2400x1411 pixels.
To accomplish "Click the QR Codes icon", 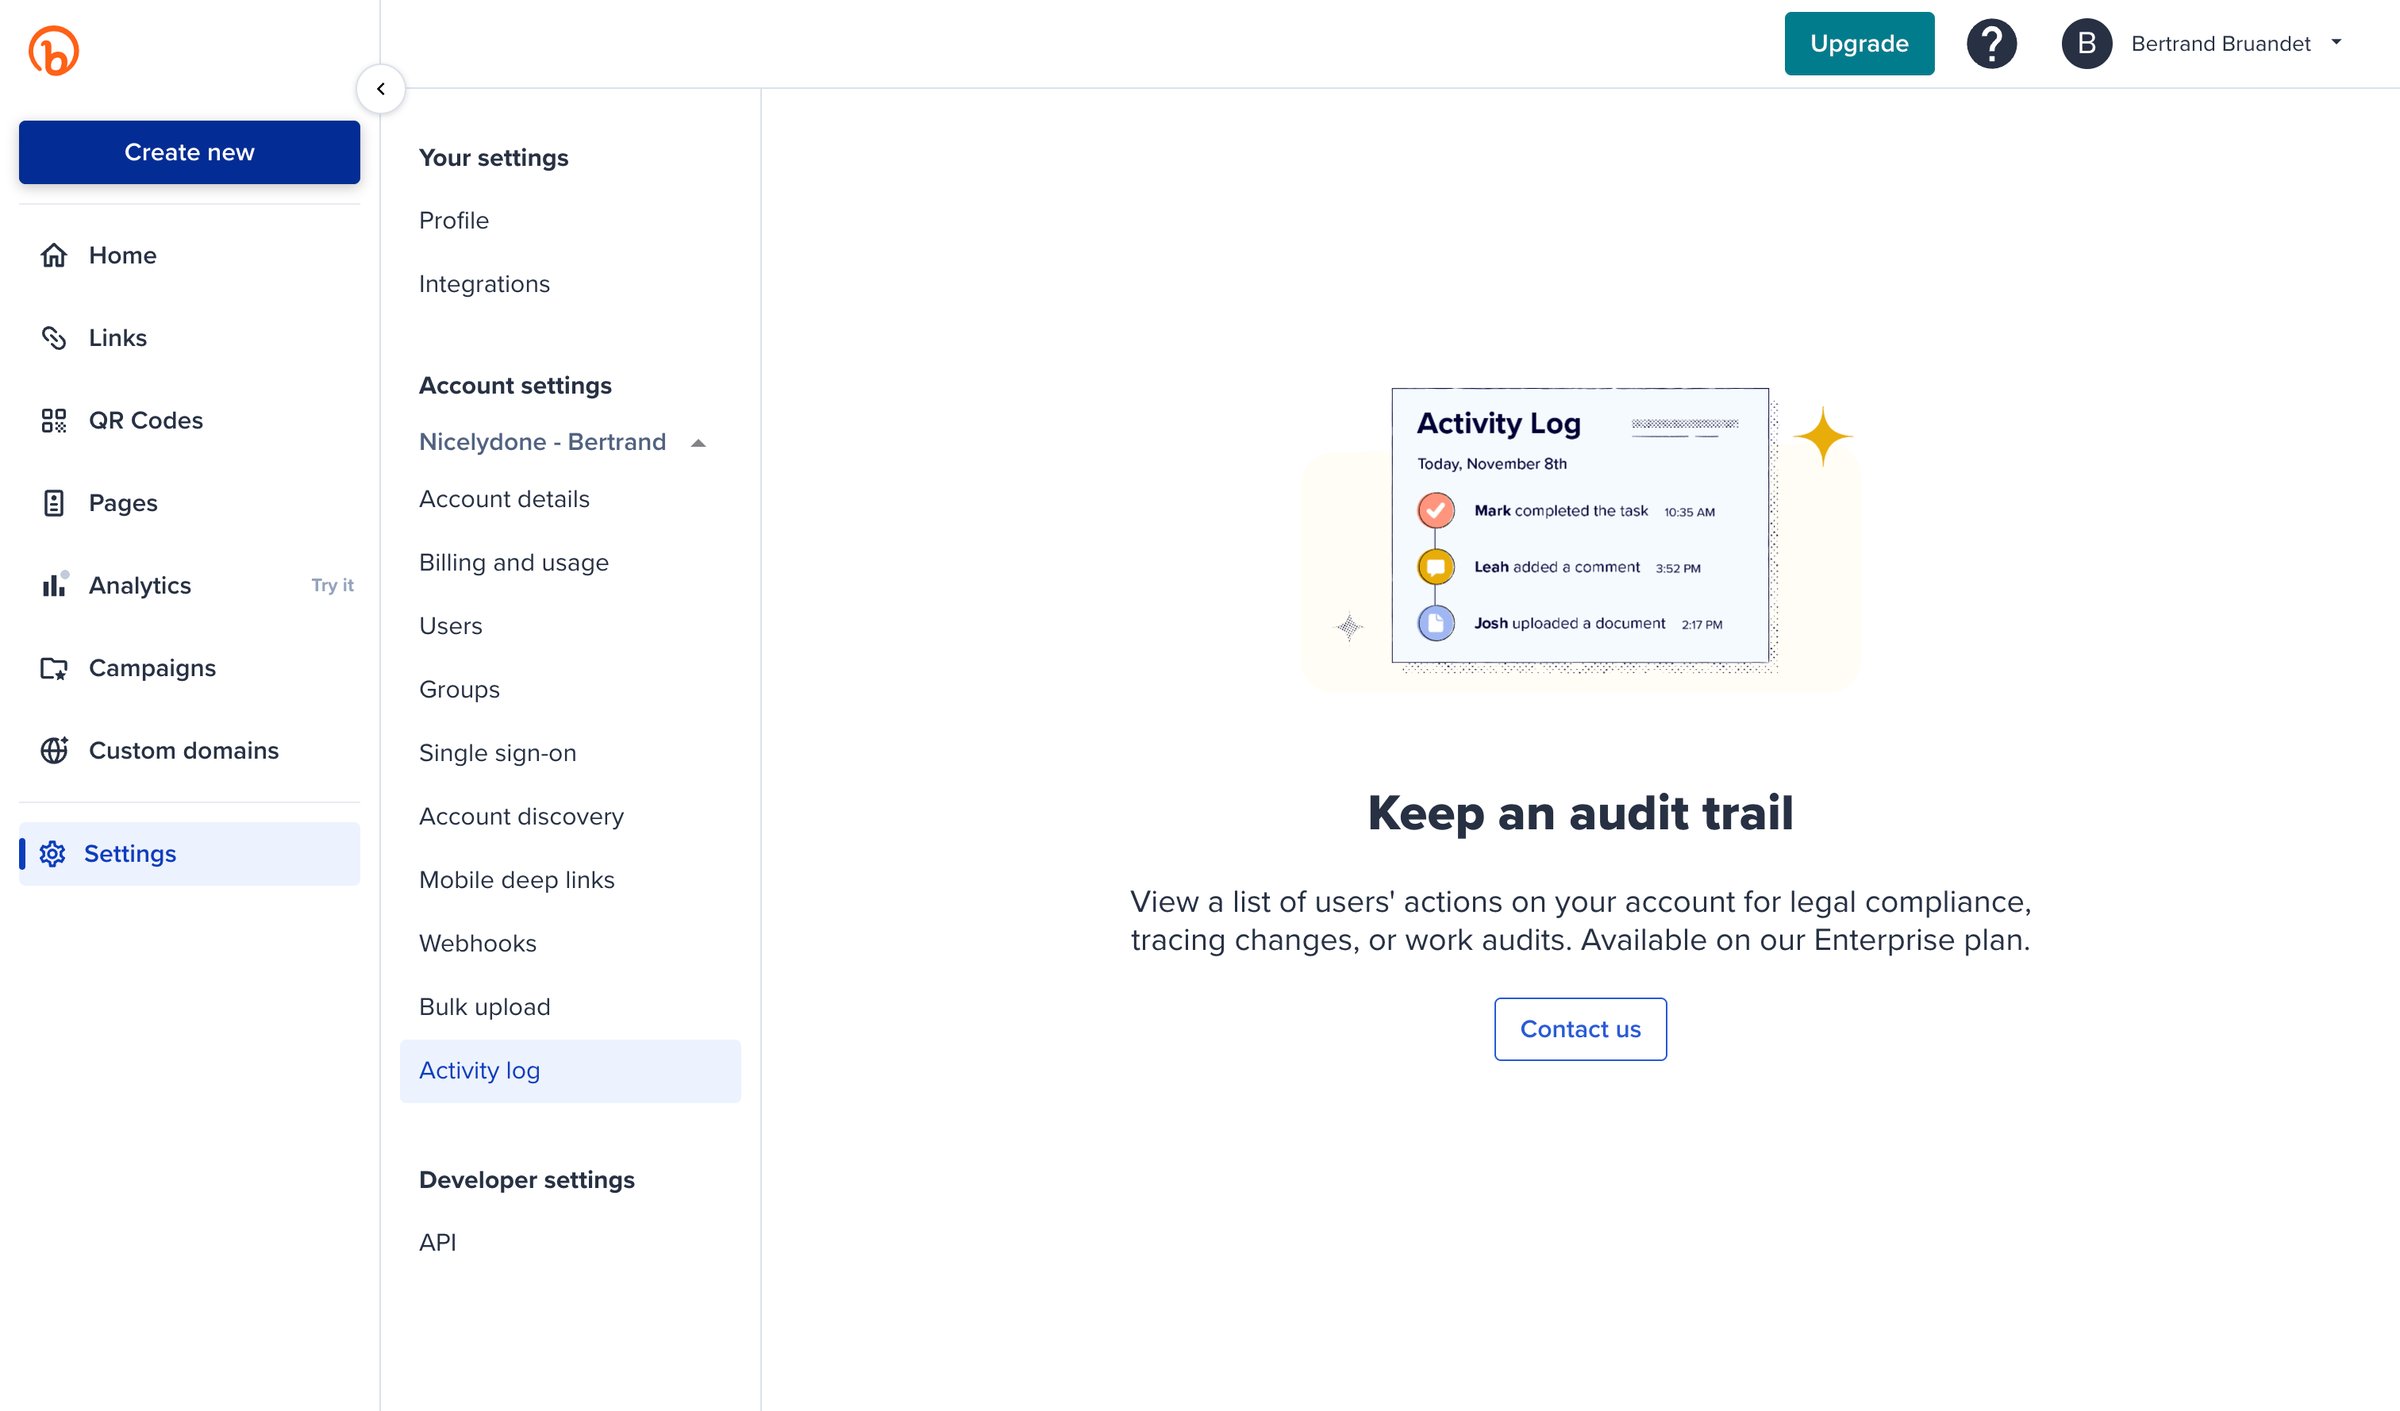I will click(x=54, y=420).
